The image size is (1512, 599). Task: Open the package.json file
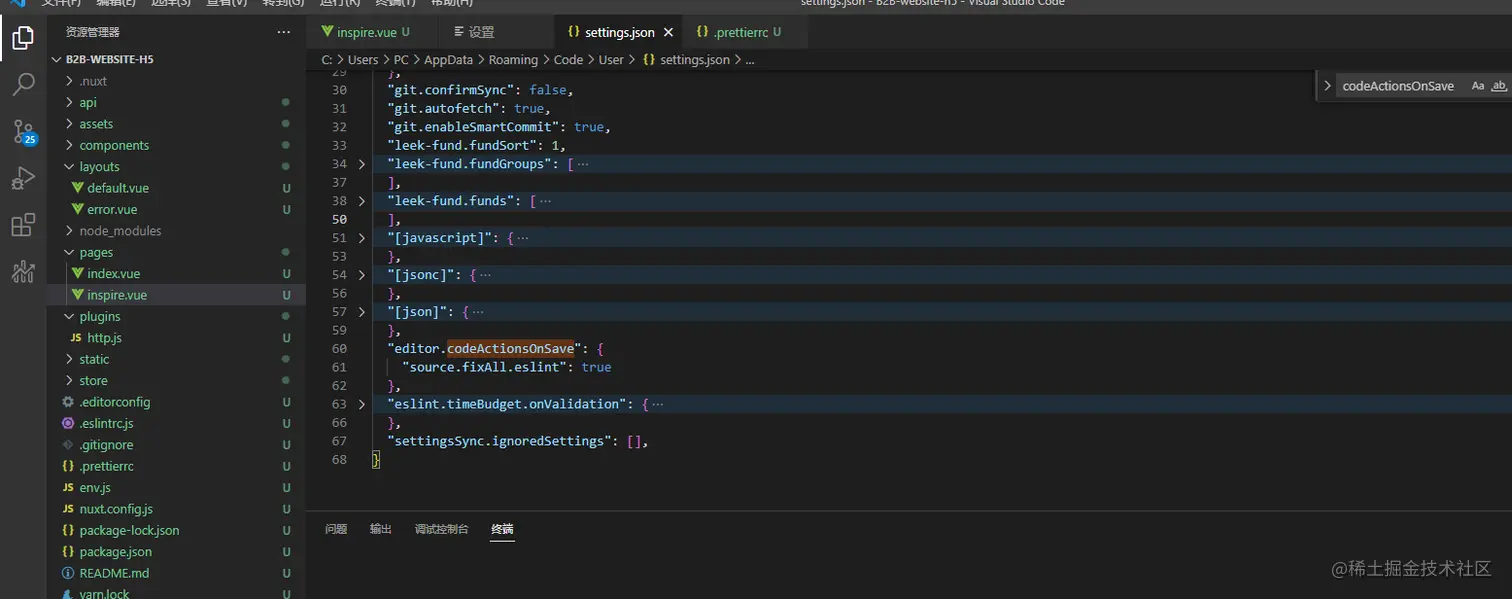coord(176,551)
